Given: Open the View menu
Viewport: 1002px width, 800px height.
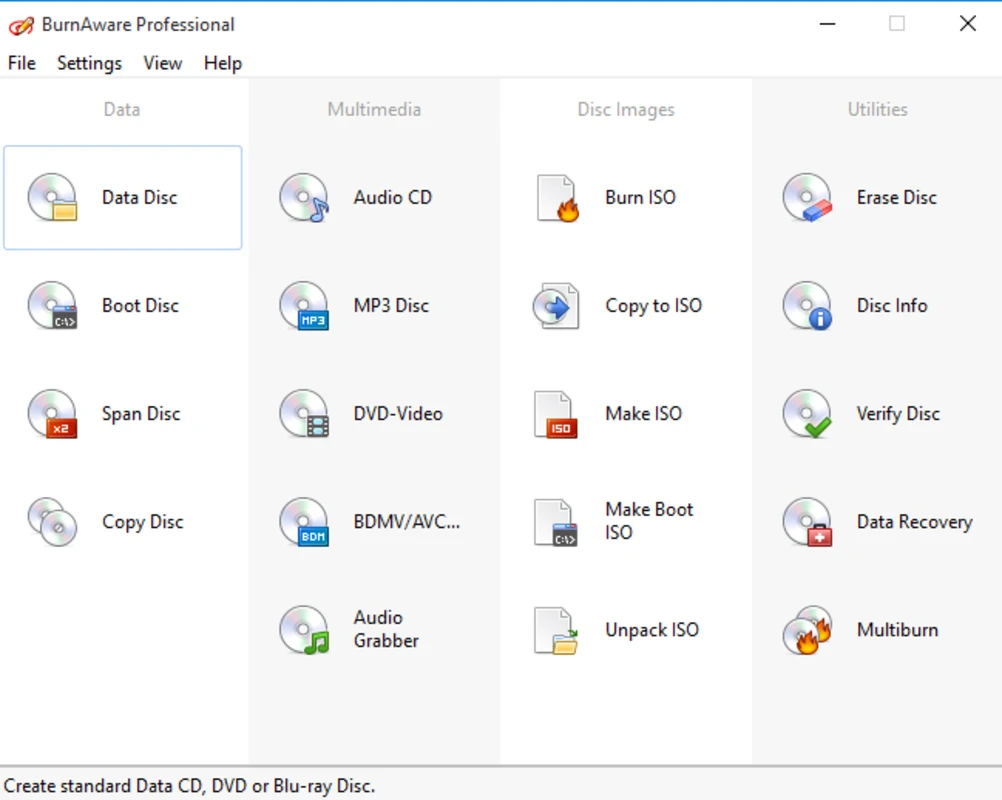Looking at the screenshot, I should pos(162,63).
